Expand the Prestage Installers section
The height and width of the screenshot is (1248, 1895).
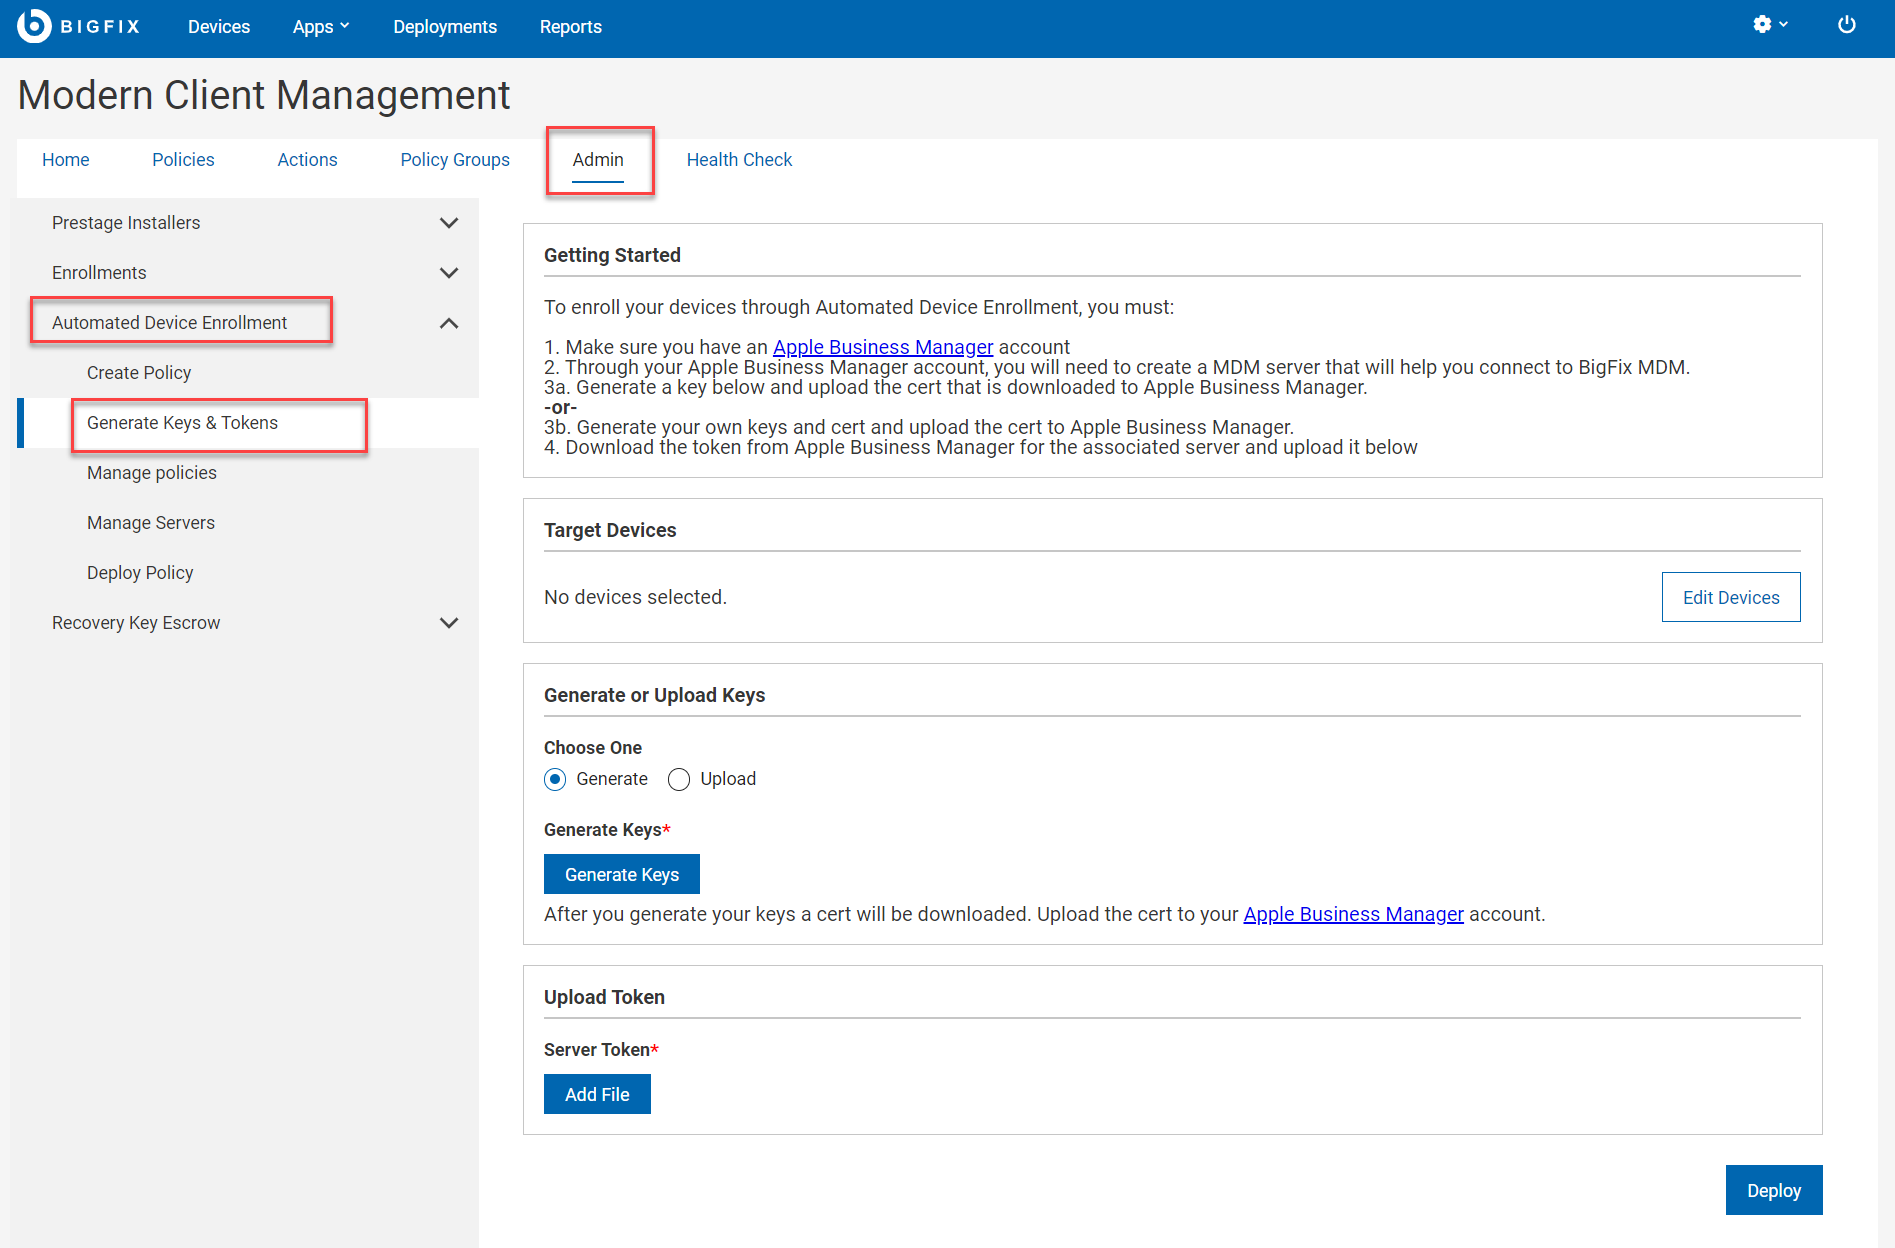(449, 223)
